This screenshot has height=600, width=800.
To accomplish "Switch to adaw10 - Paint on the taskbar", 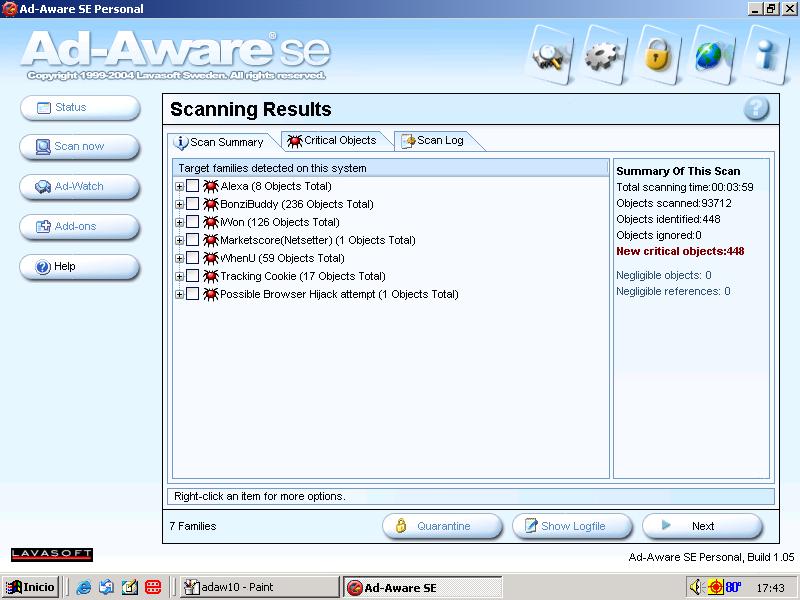I will 259,587.
